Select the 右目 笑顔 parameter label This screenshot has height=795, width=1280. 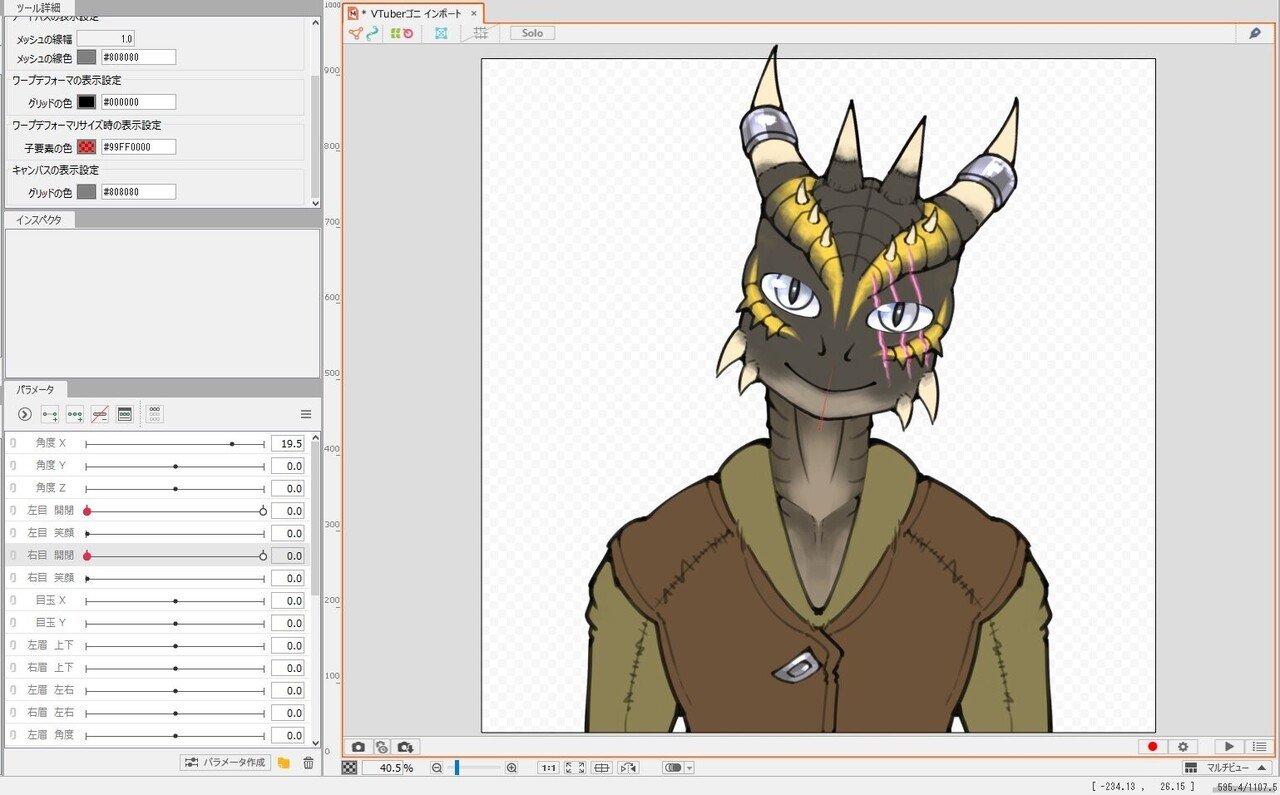(x=50, y=578)
